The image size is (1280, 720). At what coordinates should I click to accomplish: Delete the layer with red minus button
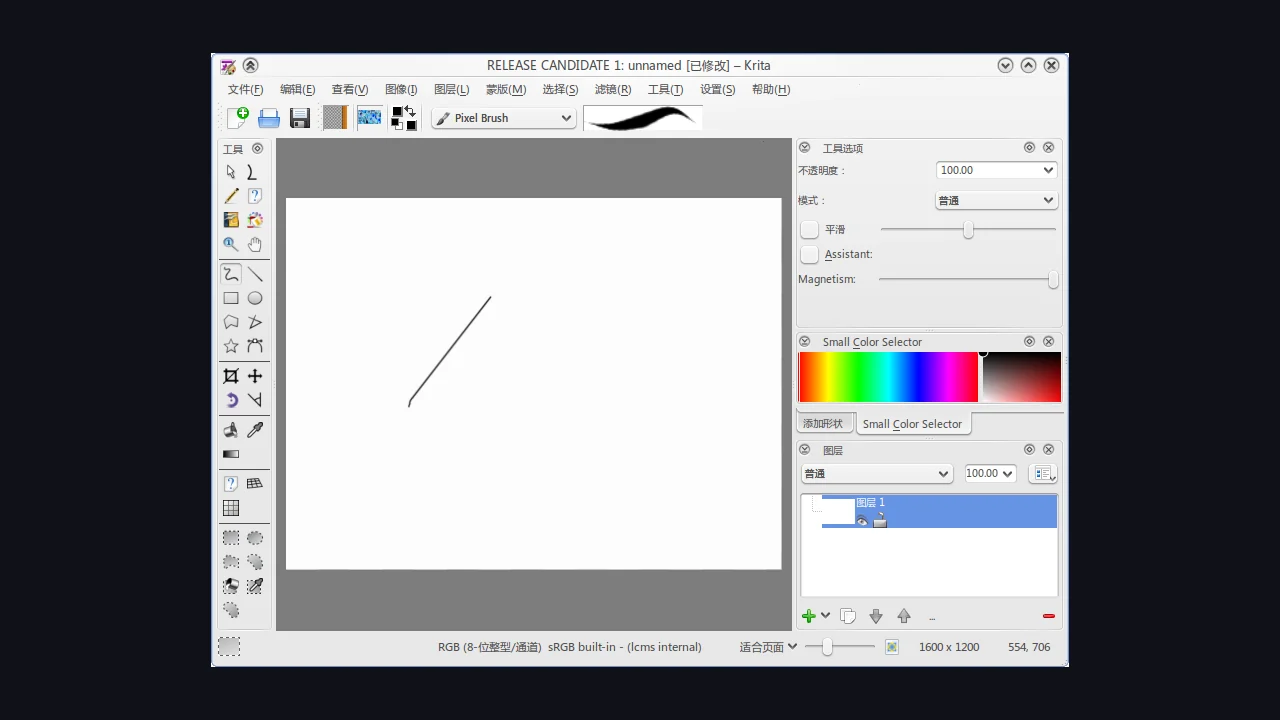1049,616
